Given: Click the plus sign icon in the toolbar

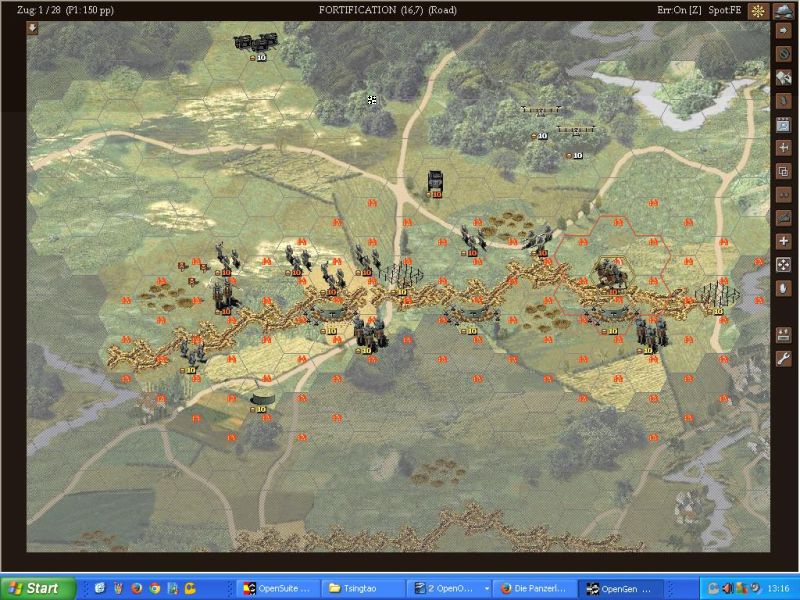Looking at the screenshot, I should pos(783,241).
